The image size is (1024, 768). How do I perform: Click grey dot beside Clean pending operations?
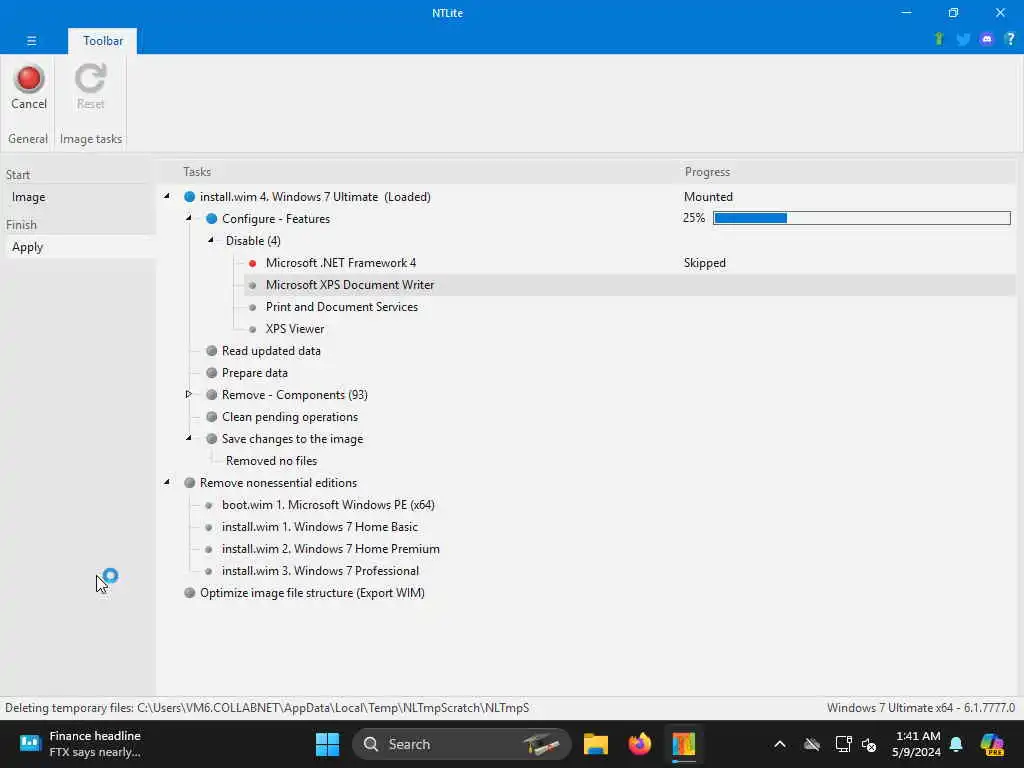pyautogui.click(x=212, y=417)
